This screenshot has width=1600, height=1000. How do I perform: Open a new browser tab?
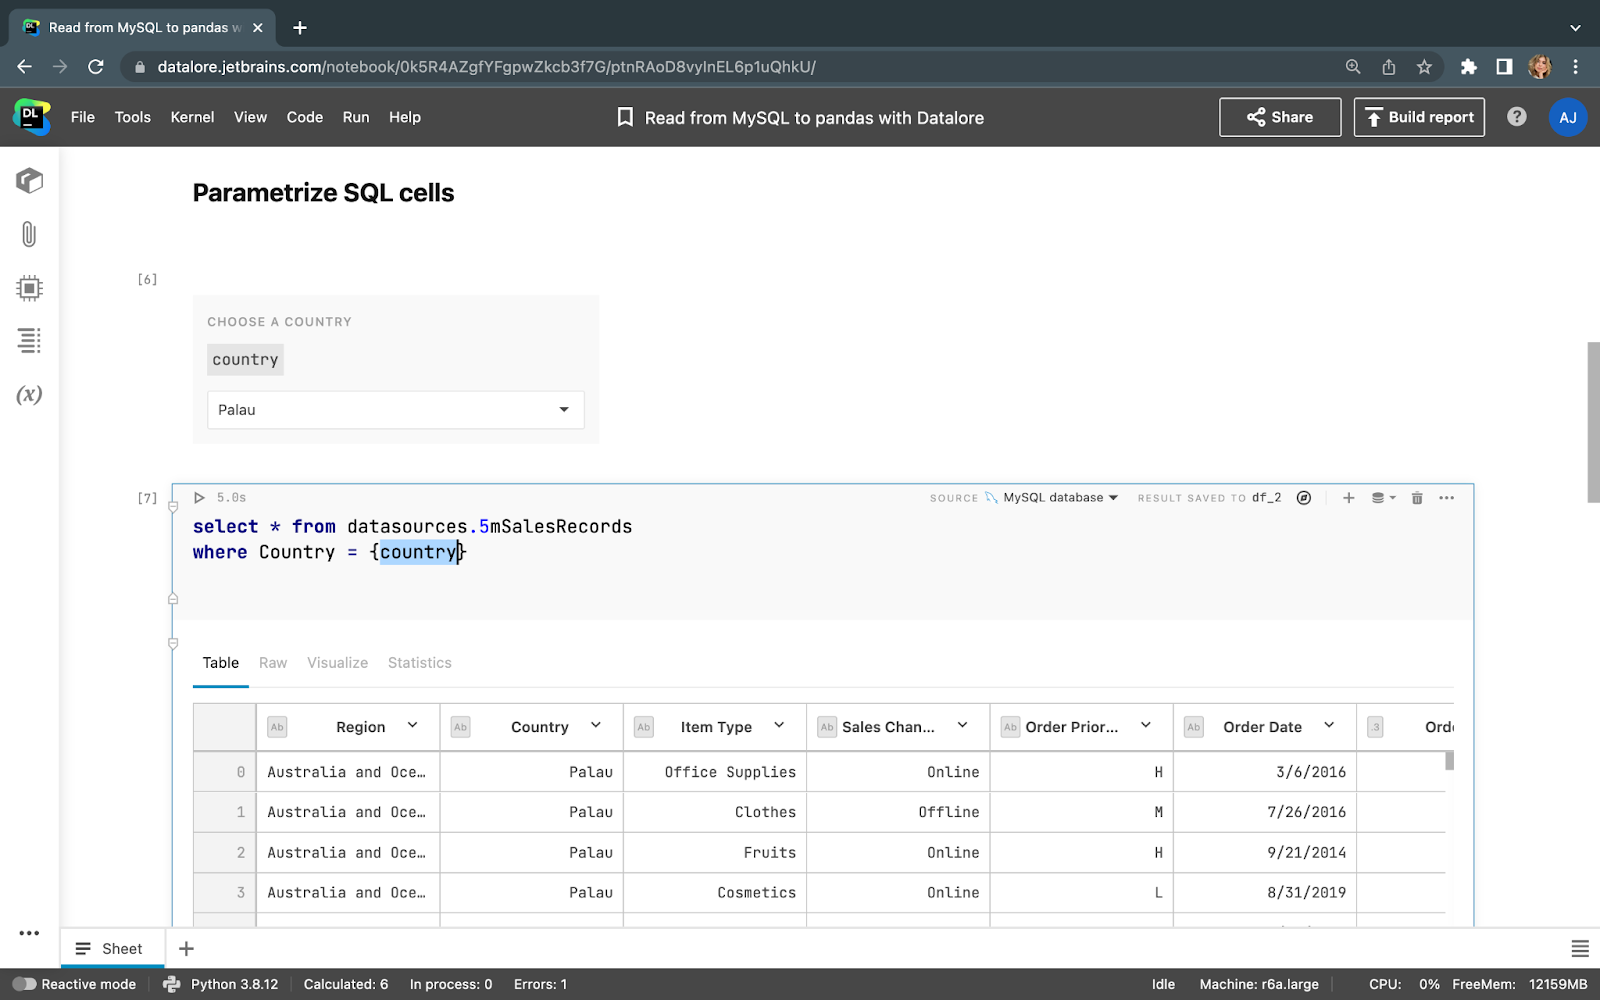(300, 28)
